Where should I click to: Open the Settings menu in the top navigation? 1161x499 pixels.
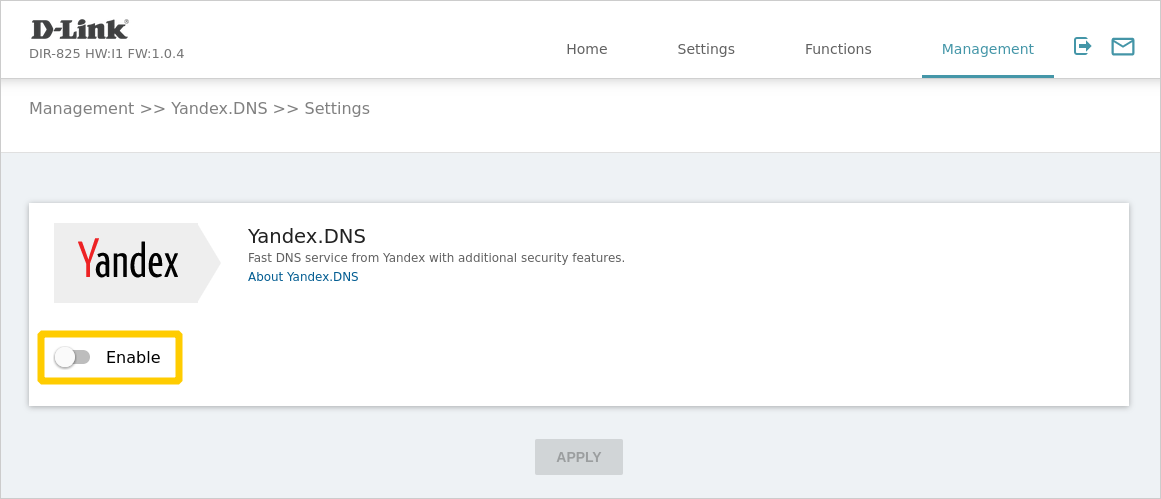coord(705,49)
